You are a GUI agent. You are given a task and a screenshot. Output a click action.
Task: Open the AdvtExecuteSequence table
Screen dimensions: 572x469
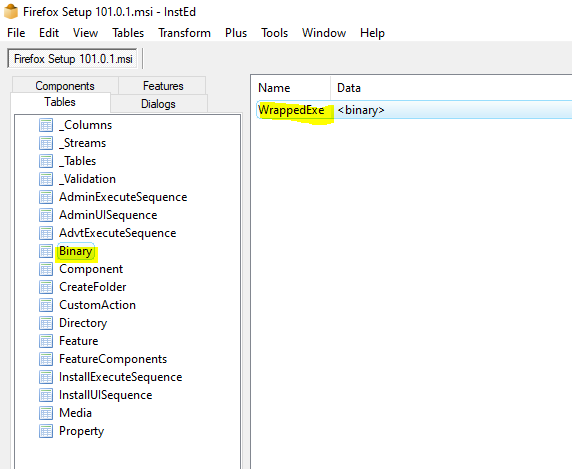(117, 233)
